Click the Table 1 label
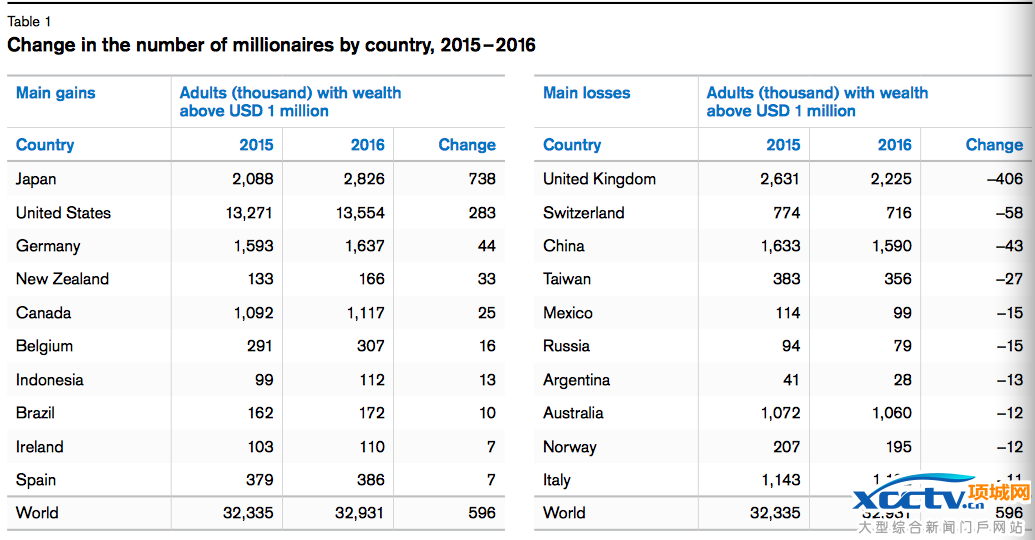The image size is (1035, 540). click(x=29, y=21)
